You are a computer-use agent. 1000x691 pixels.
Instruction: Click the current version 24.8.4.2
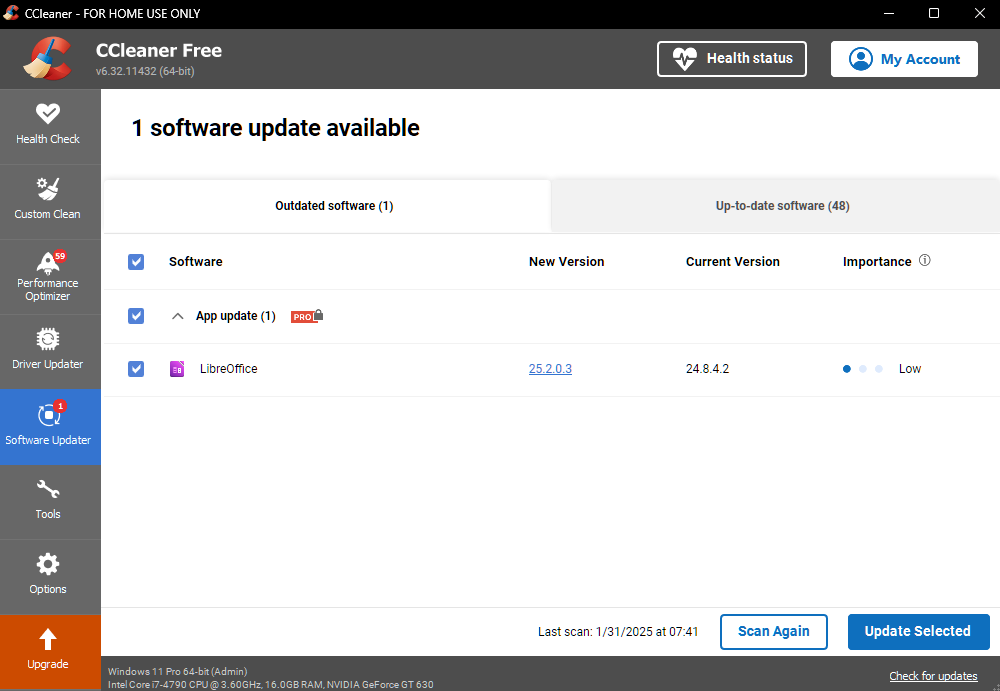point(707,369)
